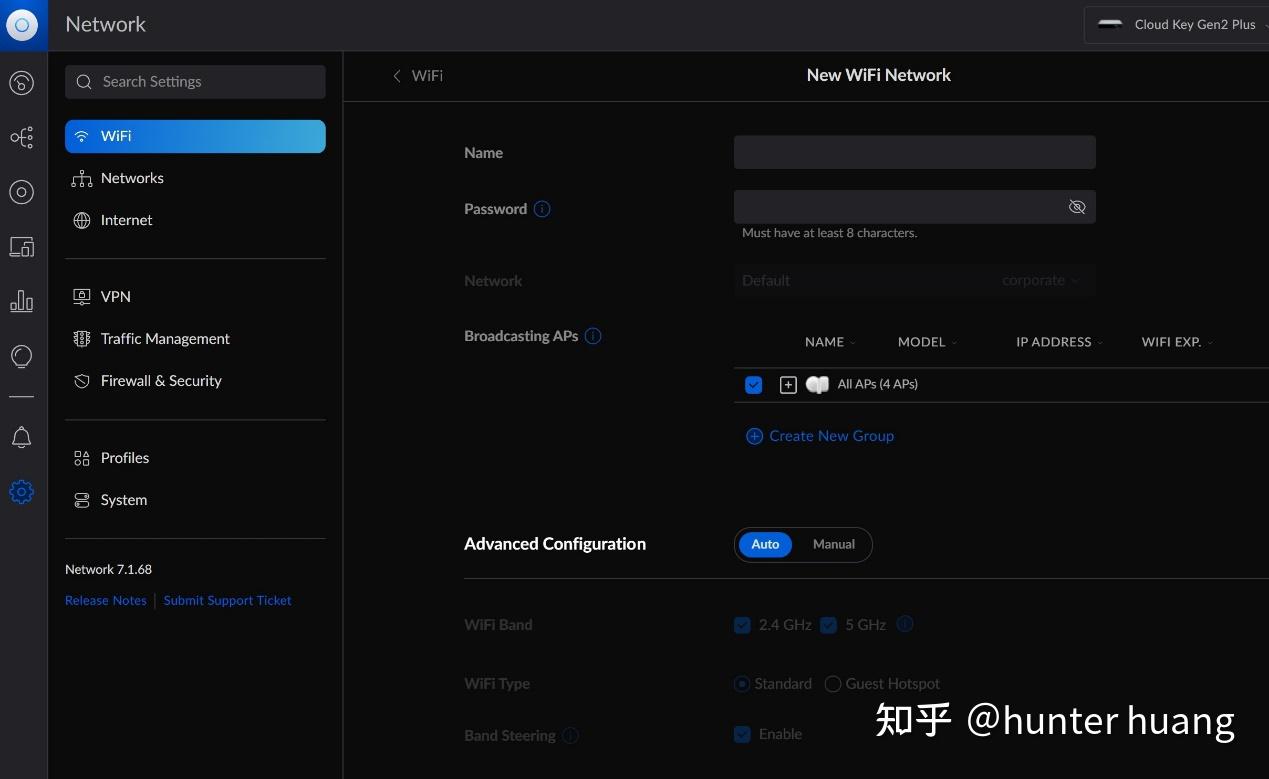Open the Topology view in the sidebar

pyautogui.click(x=22, y=137)
